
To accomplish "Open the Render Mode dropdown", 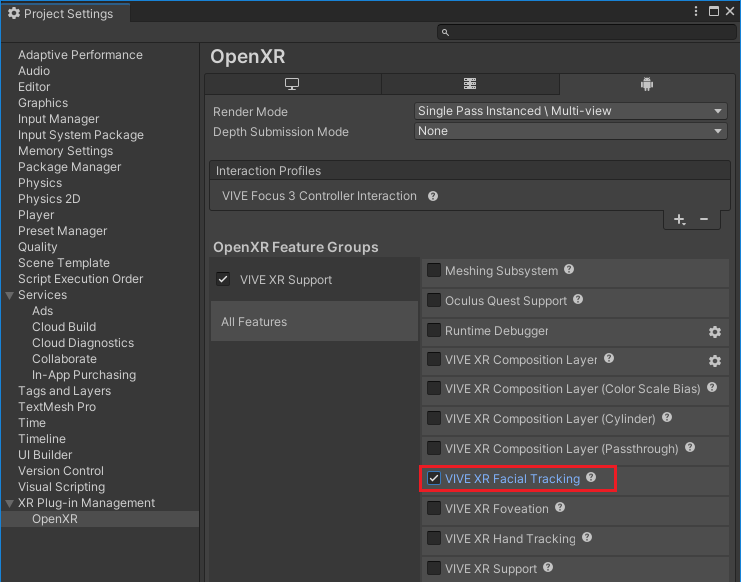I will point(570,111).
